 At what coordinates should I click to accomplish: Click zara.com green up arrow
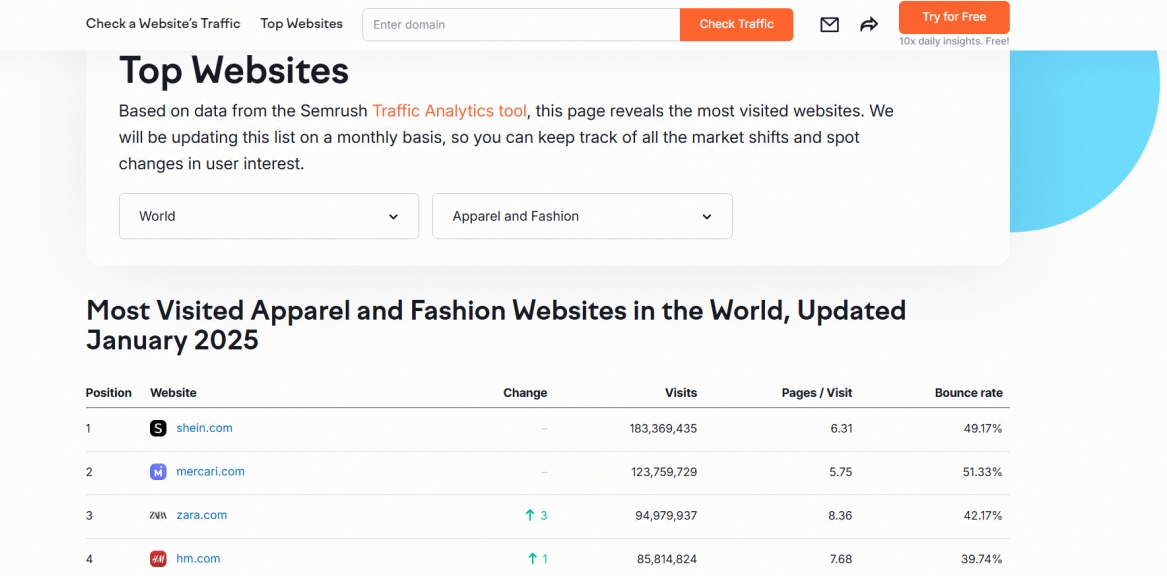point(530,516)
